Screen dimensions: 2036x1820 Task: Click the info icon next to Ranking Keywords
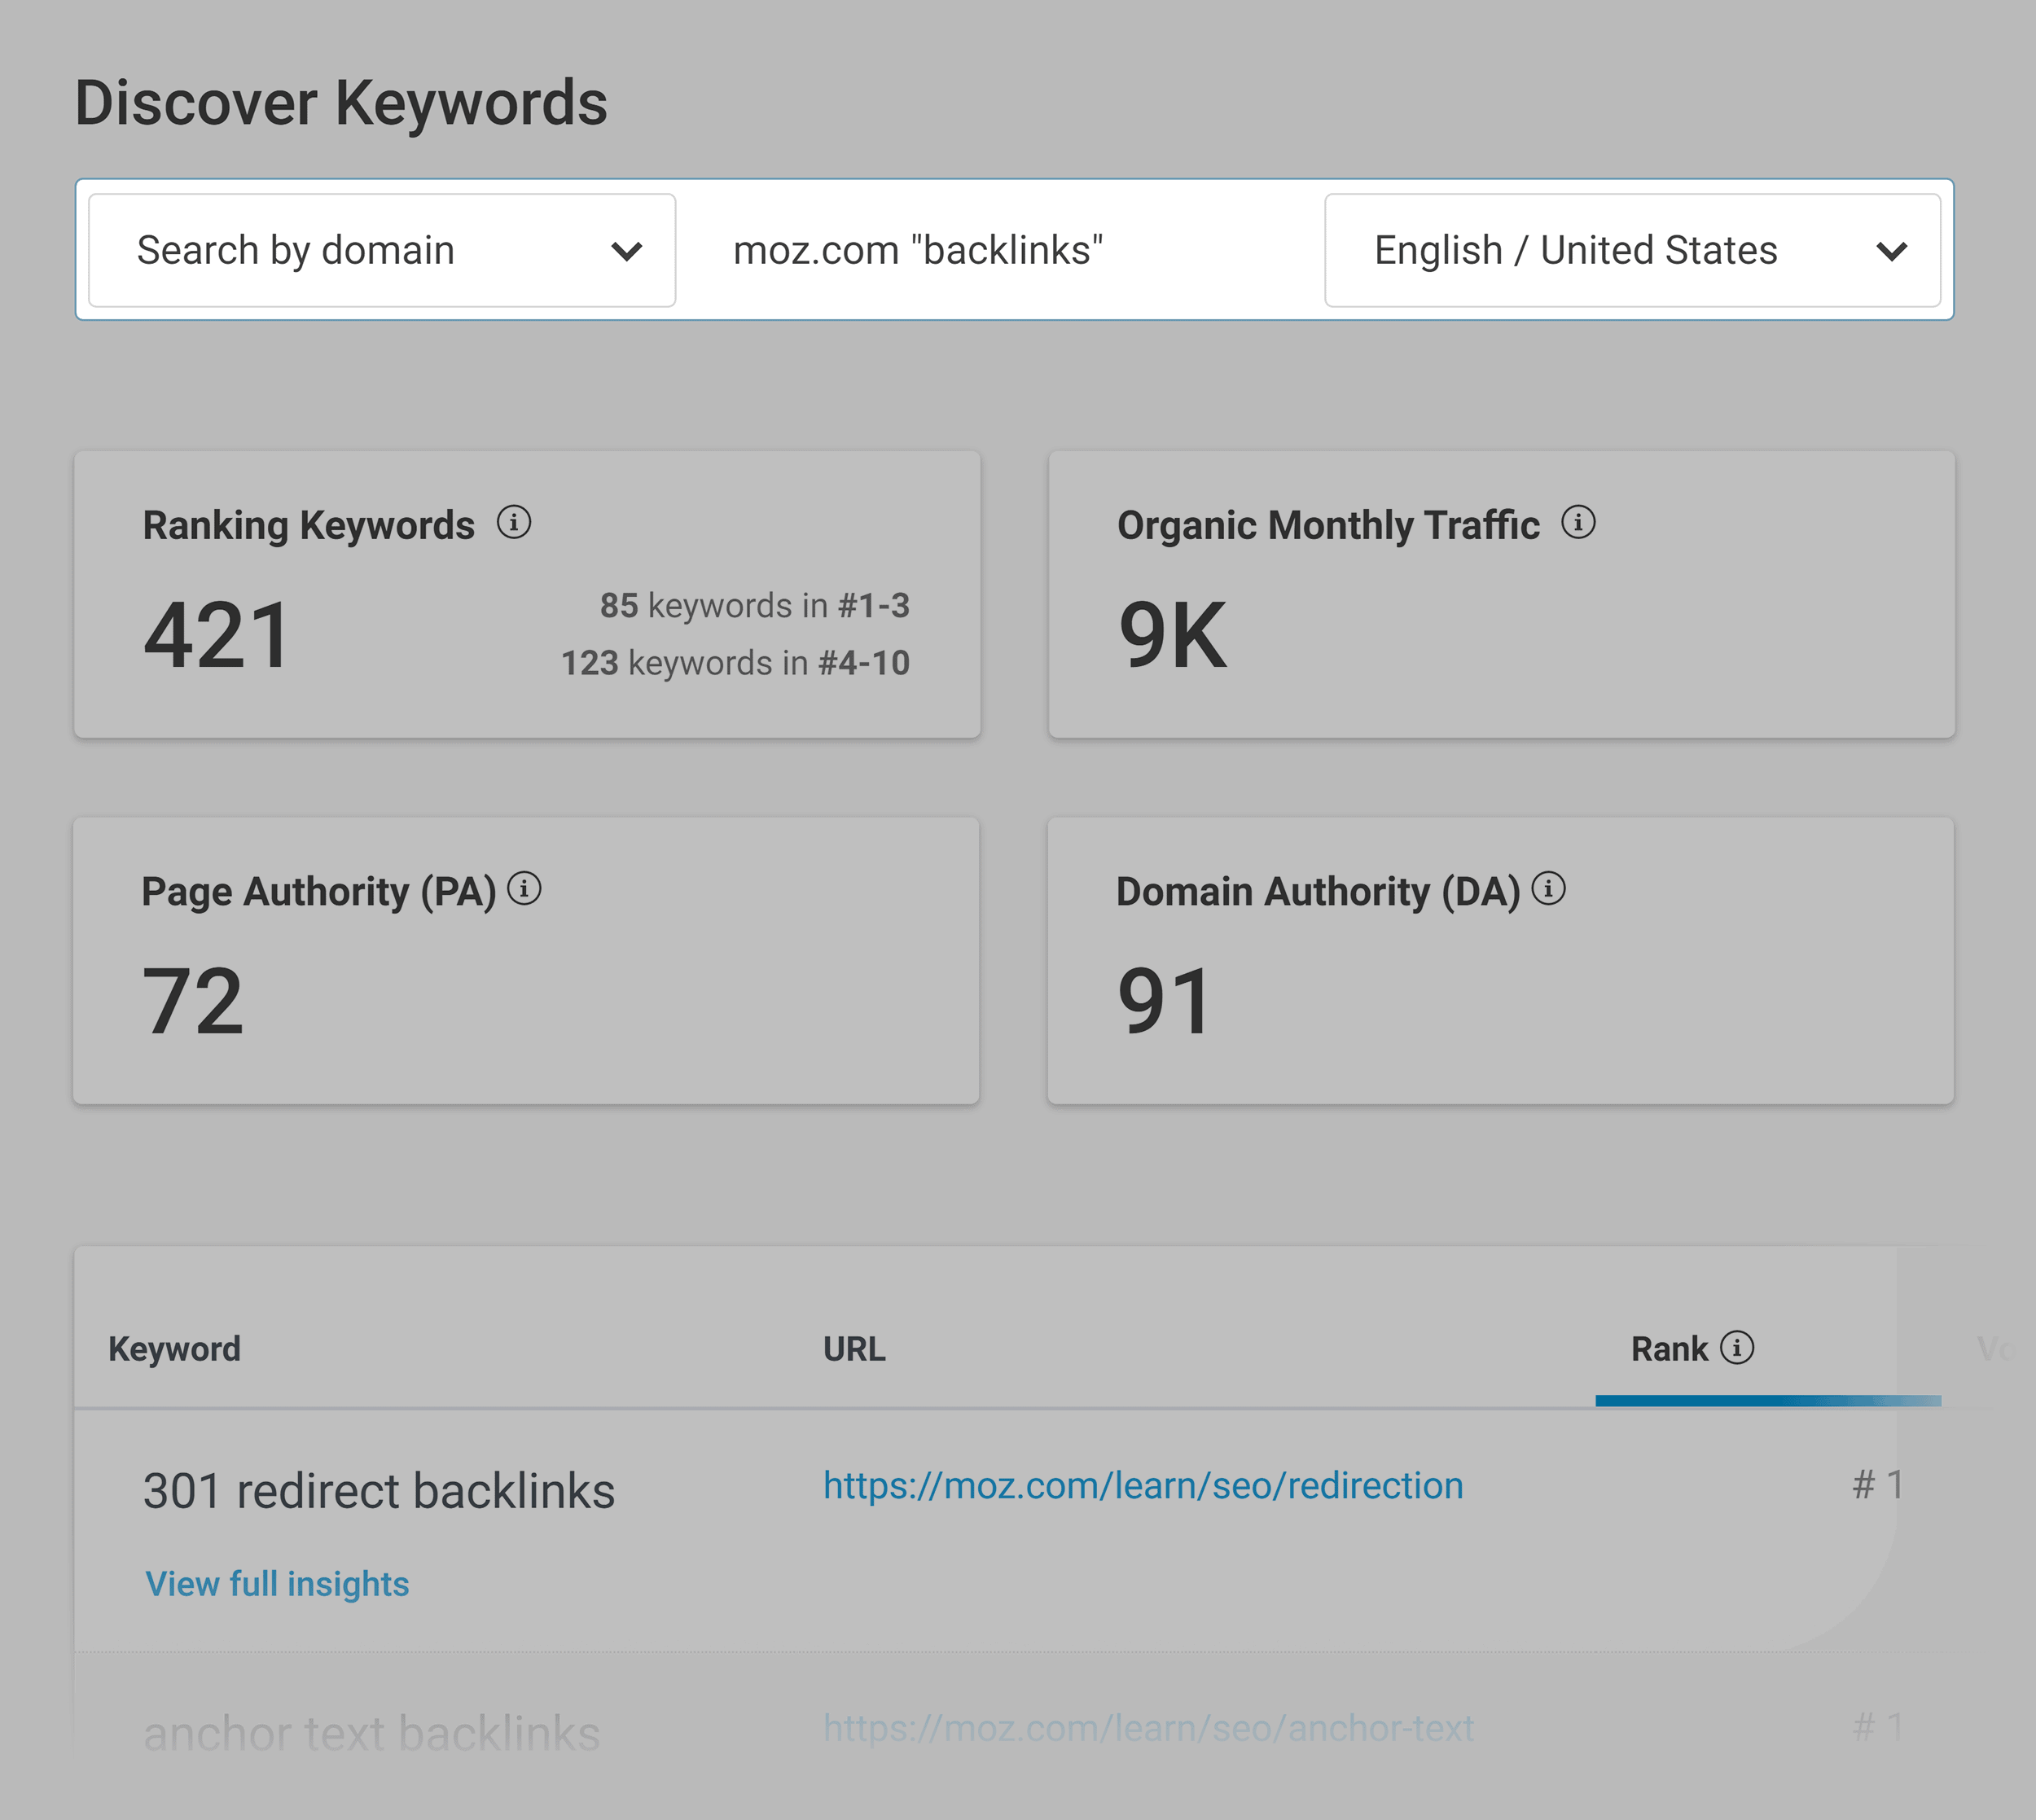516,523
